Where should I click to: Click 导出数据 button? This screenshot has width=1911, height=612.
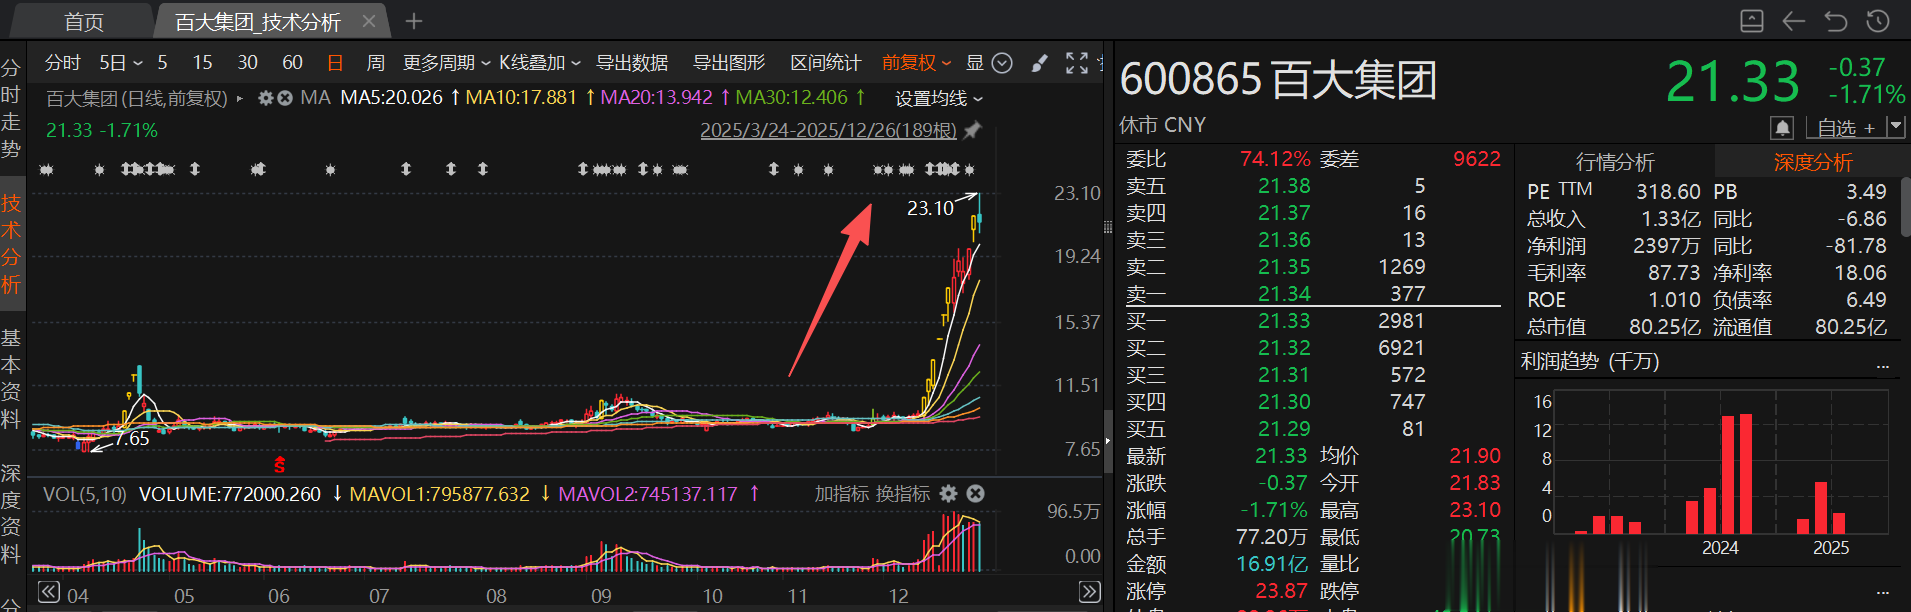(632, 63)
